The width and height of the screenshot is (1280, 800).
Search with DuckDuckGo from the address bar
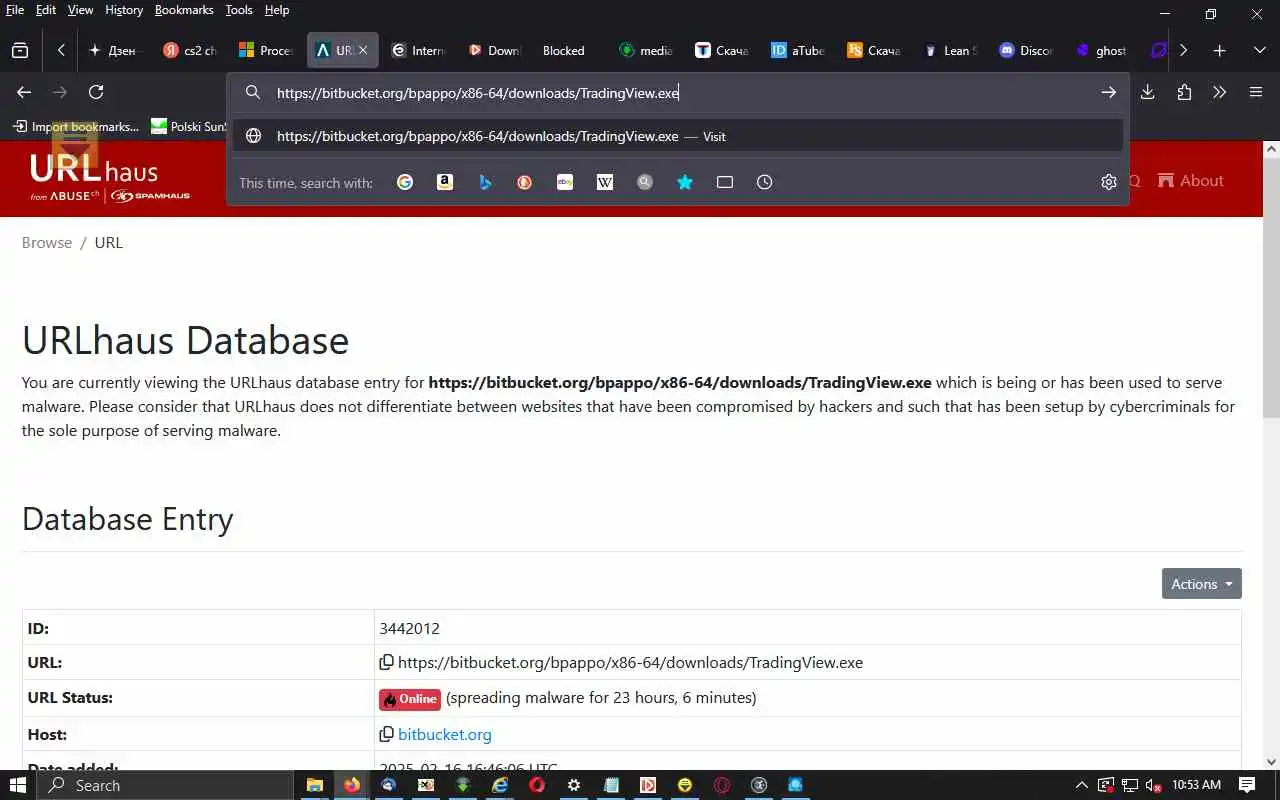[525, 182]
